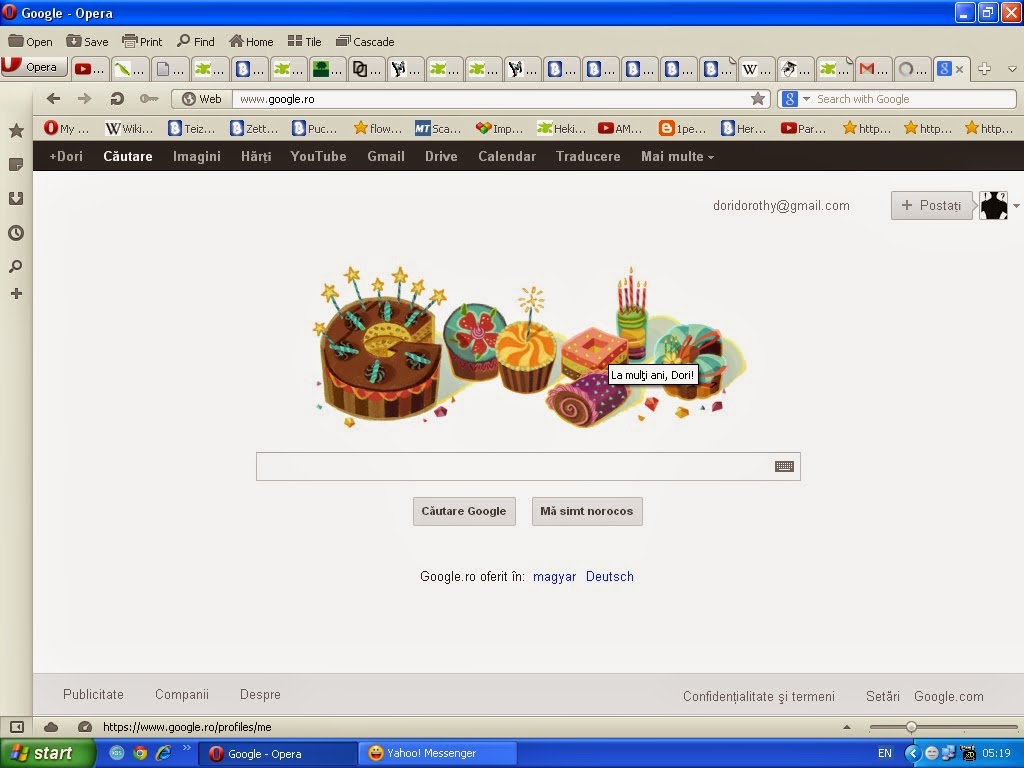Click Cascade in the main toolbar
Viewport: 1024px width, 768px height.
365,42
